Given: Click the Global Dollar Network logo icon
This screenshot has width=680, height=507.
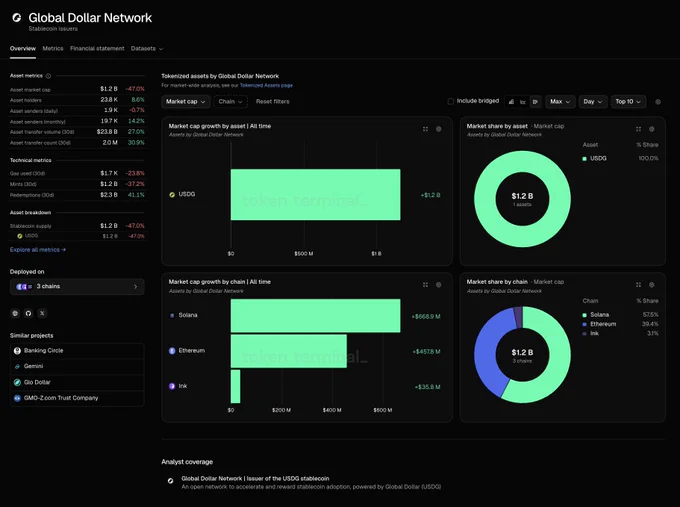Looking at the screenshot, I should 17,18.
